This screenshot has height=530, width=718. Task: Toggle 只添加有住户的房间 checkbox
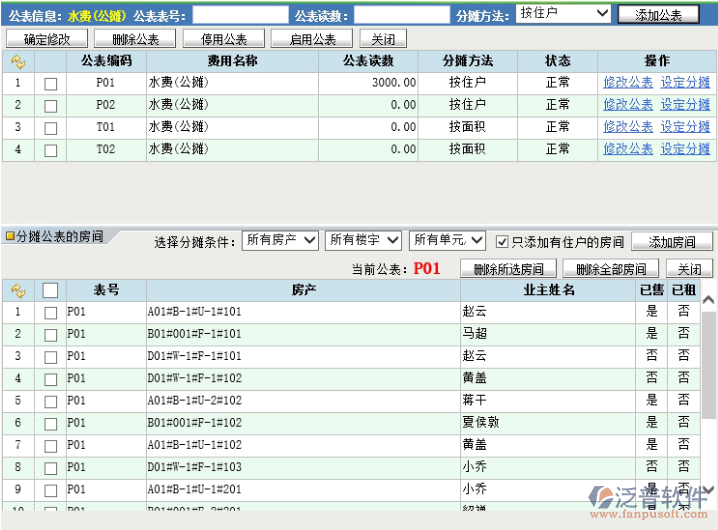click(502, 242)
